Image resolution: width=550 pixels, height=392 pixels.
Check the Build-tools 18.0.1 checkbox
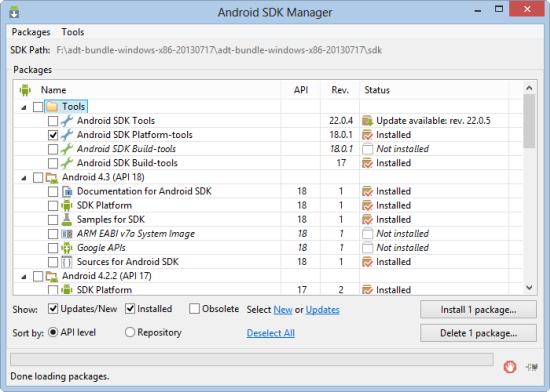(x=53, y=149)
